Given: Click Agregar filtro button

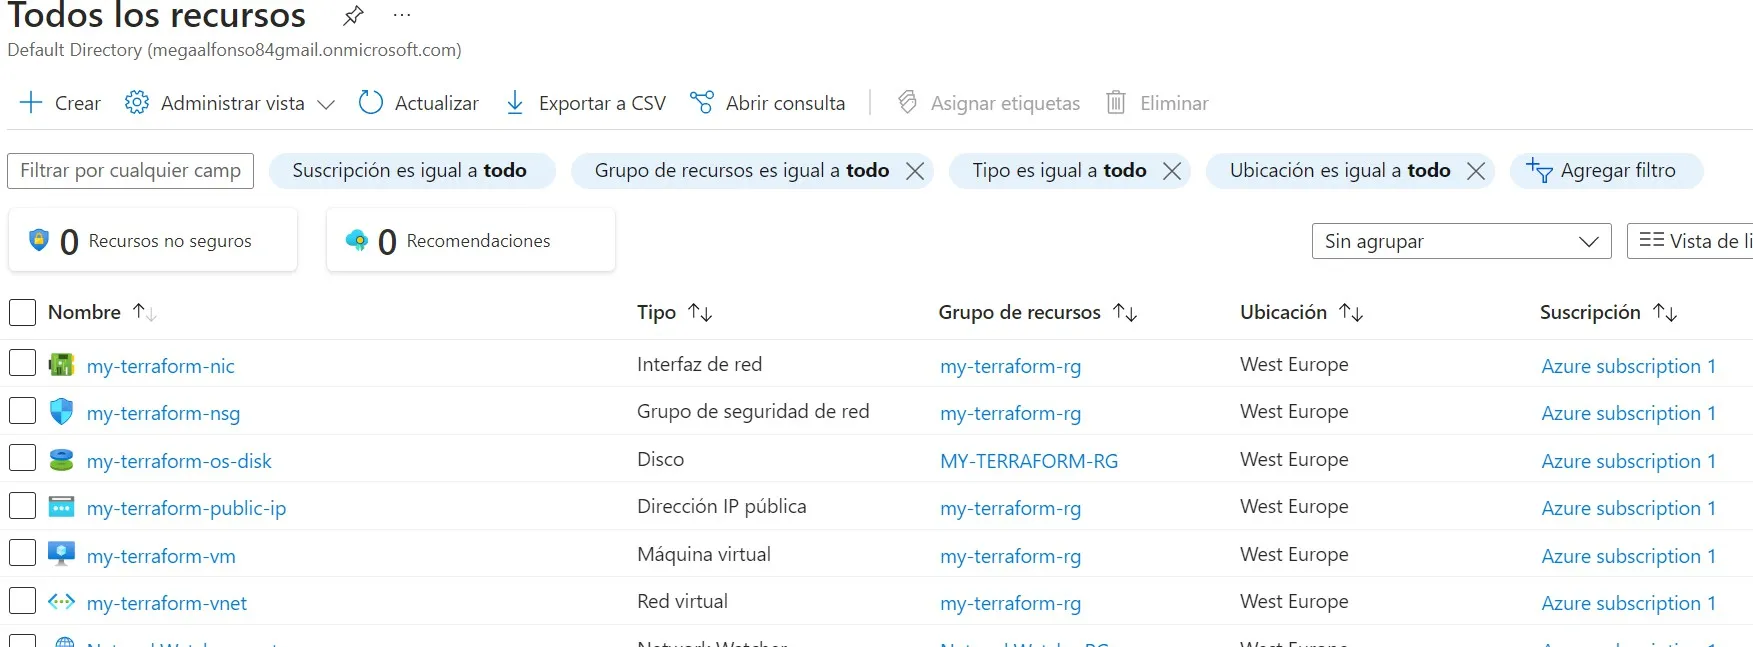Looking at the screenshot, I should 1604,171.
